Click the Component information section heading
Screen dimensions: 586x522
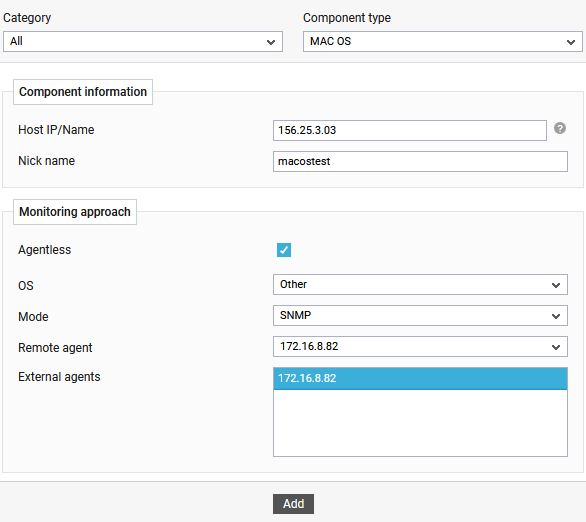83,92
